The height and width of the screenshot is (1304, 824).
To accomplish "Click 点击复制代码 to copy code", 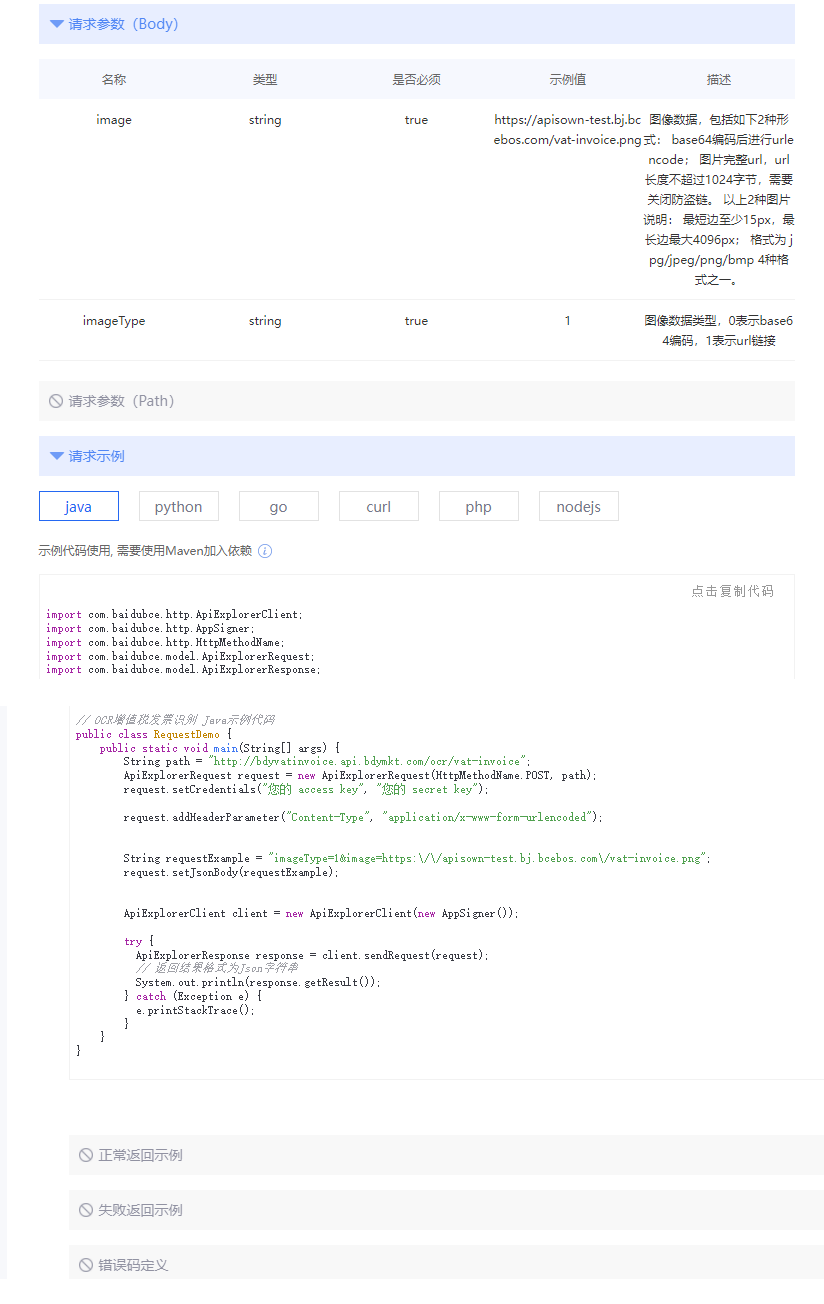I will pos(732,591).
